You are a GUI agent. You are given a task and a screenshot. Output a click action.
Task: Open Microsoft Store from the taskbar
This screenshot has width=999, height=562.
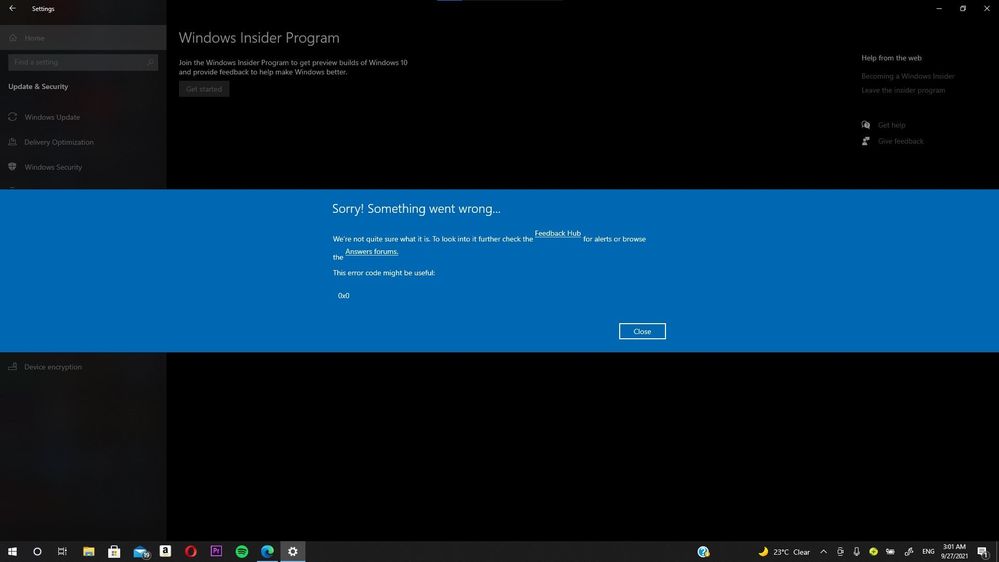(114, 552)
